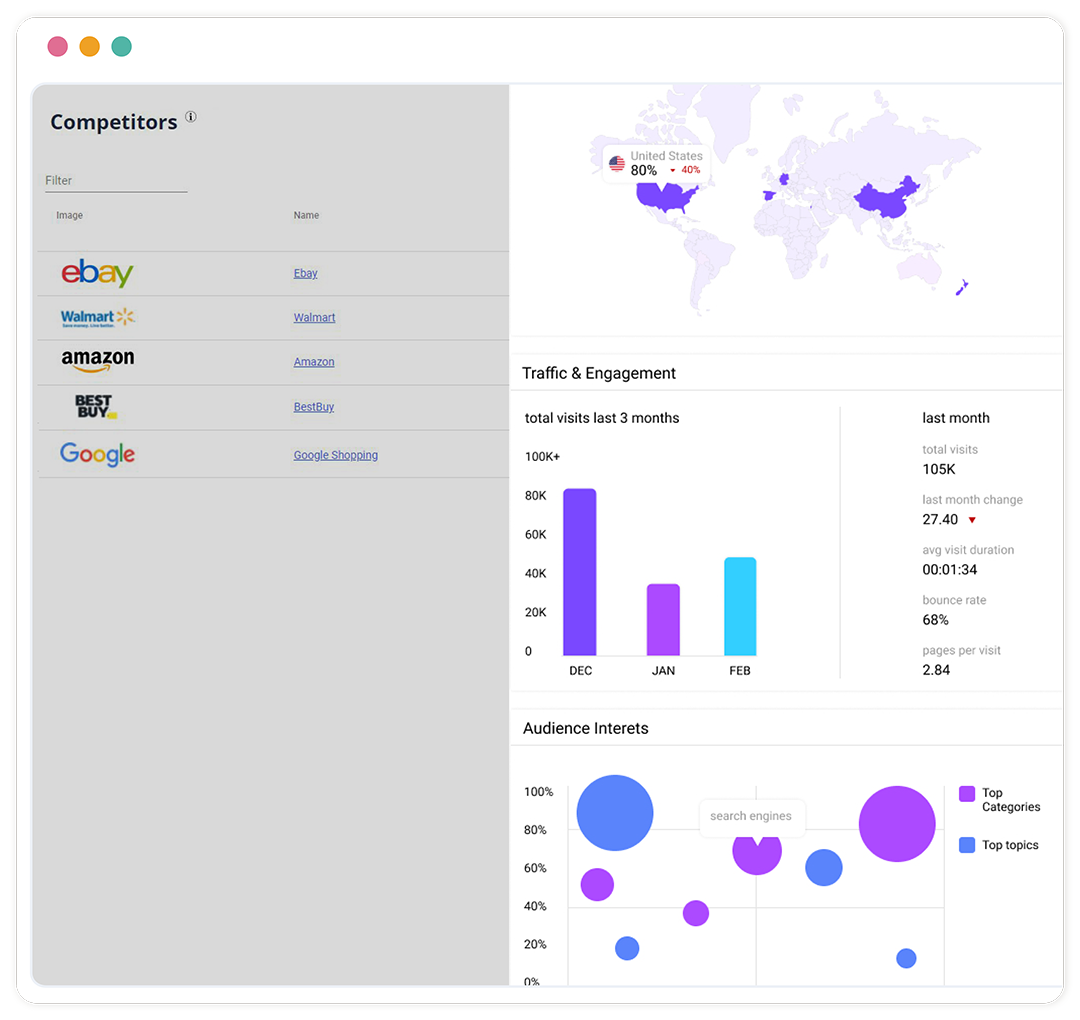Click the Top Categories purple legend swatch
This screenshot has height=1020, width=1080.
(966, 793)
